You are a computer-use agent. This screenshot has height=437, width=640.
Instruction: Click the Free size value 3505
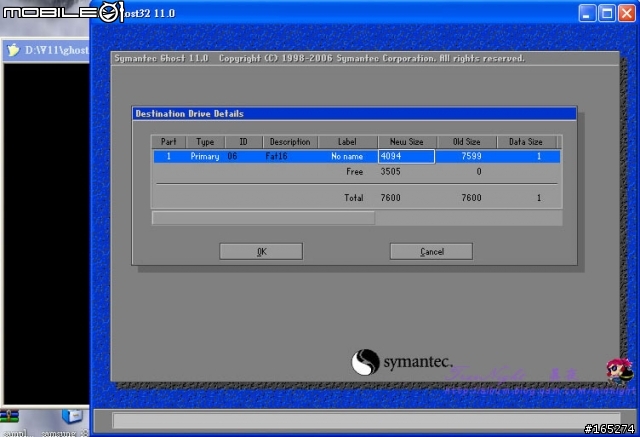click(x=390, y=172)
